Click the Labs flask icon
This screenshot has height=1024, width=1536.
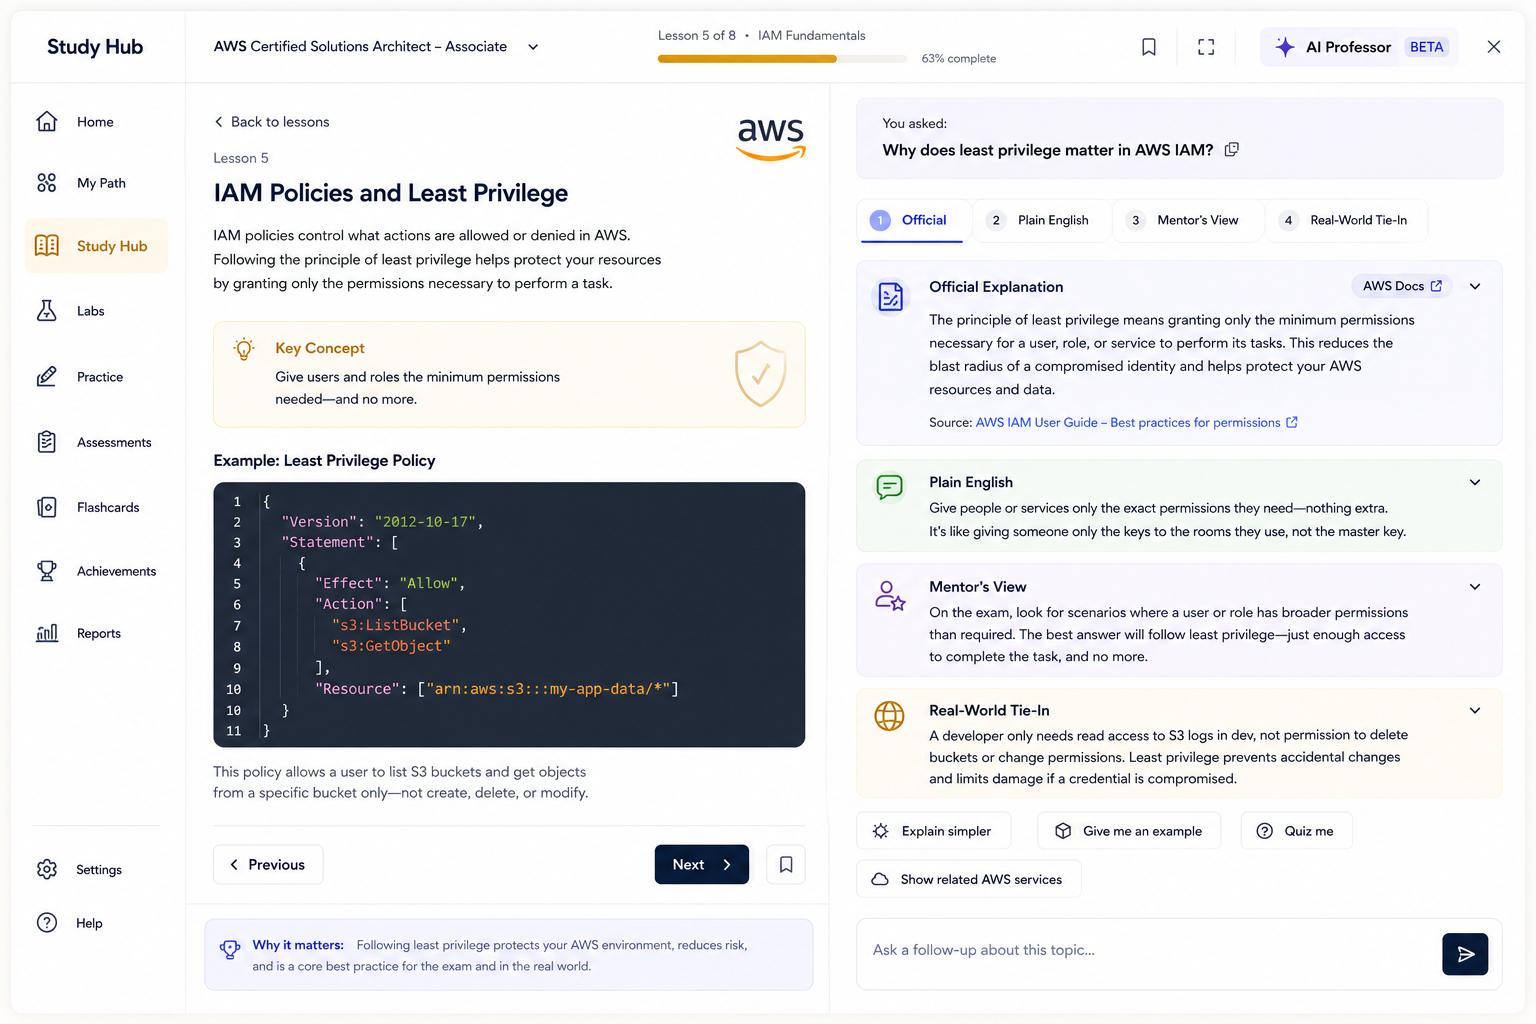[47, 311]
